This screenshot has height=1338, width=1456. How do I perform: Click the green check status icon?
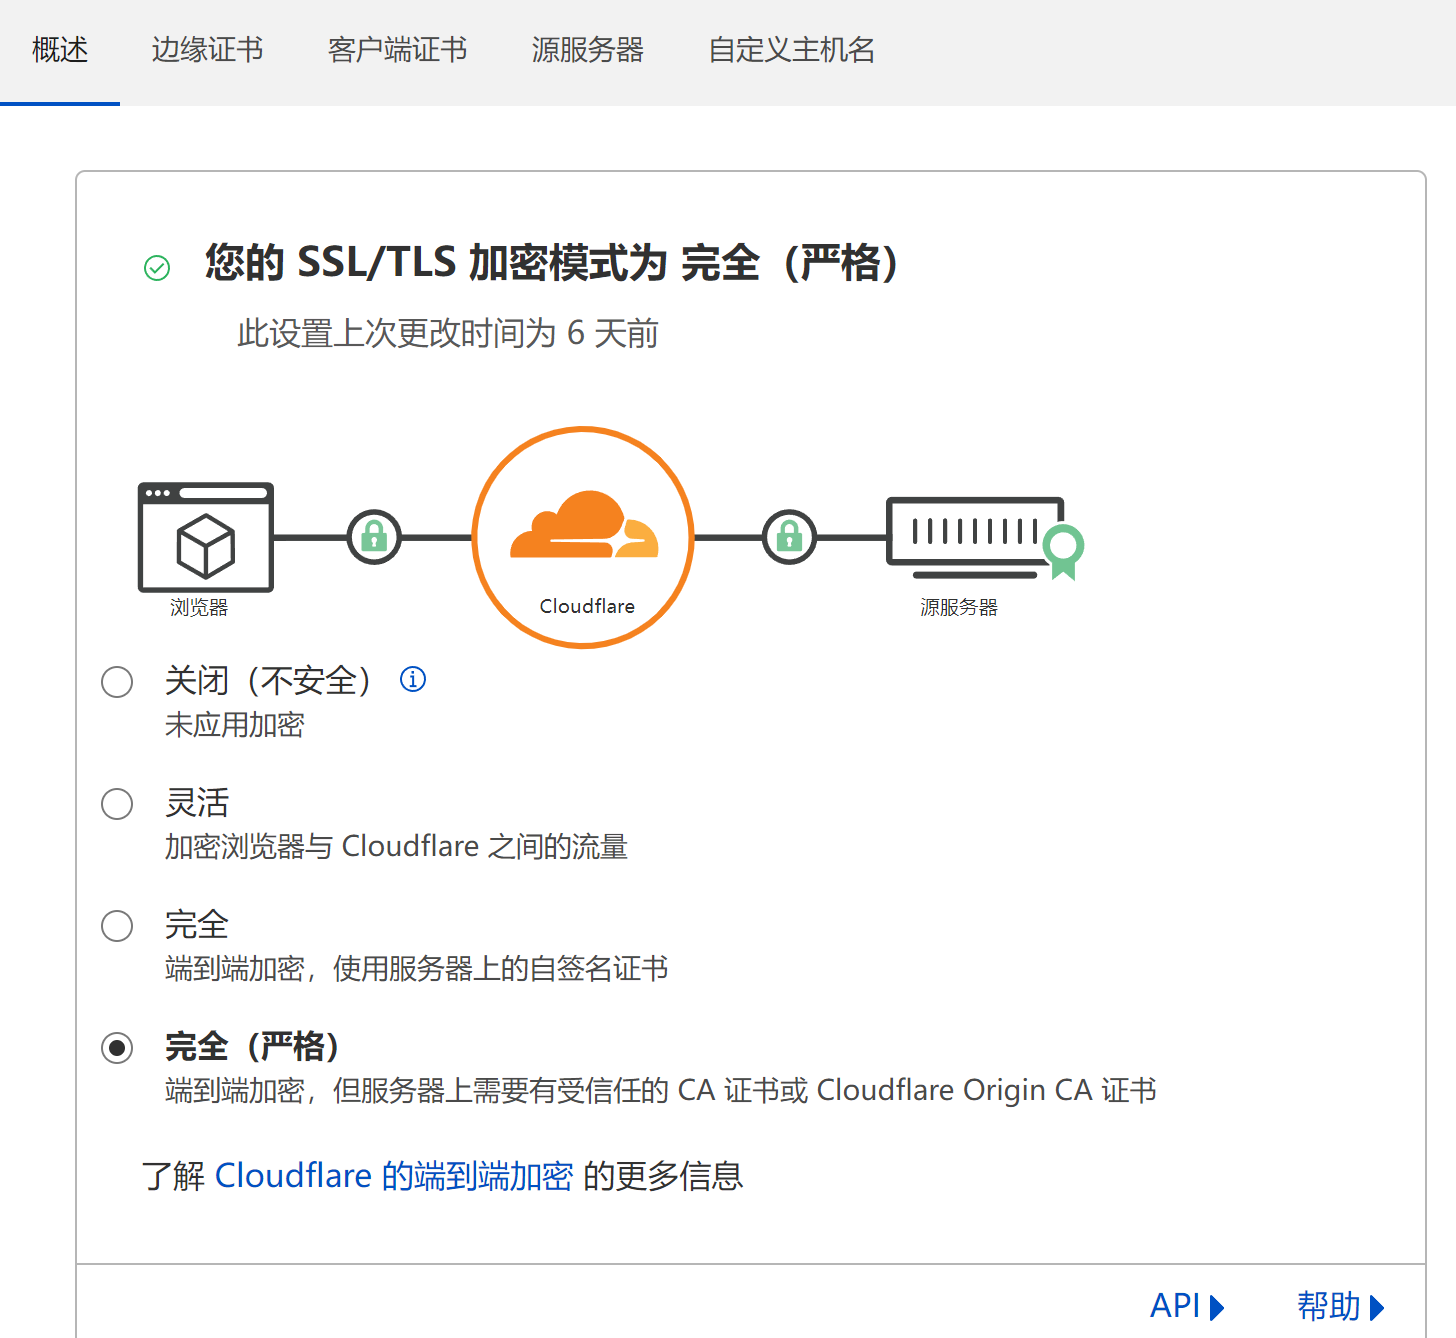[157, 268]
